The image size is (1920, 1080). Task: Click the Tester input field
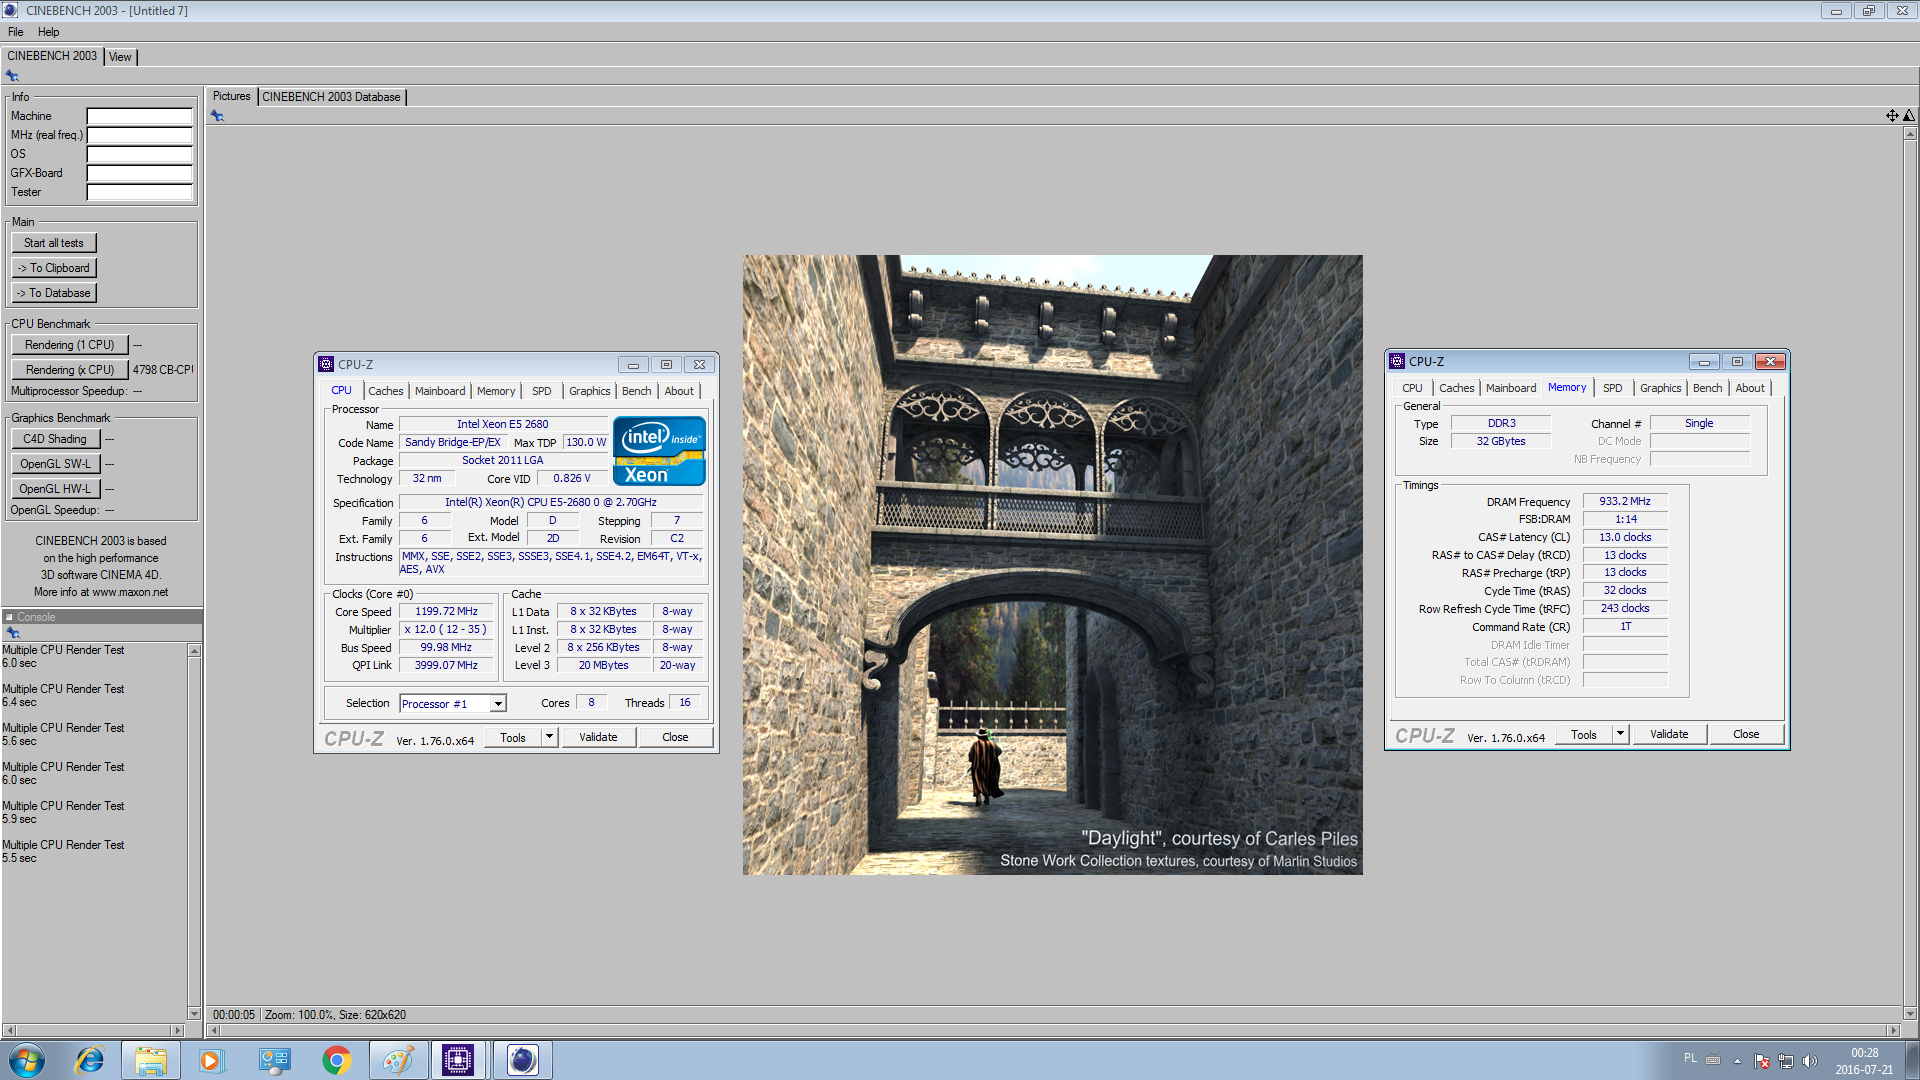(139, 192)
